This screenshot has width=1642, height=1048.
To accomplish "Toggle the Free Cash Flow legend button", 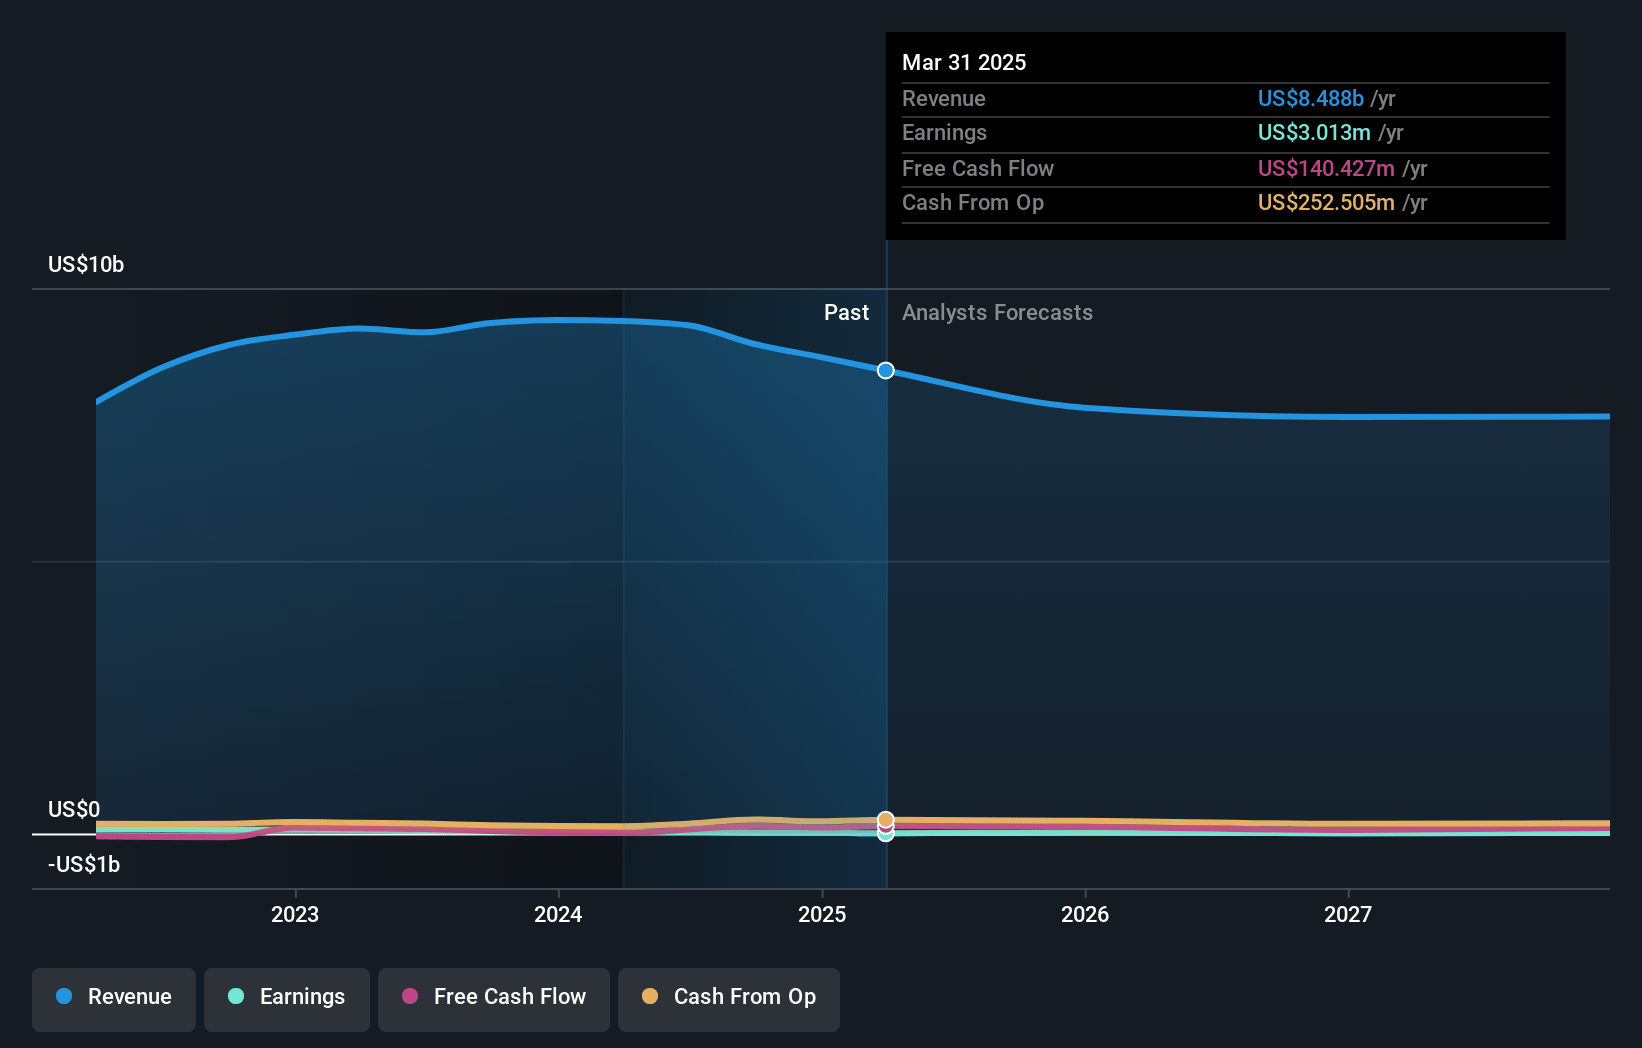I will click(x=494, y=999).
